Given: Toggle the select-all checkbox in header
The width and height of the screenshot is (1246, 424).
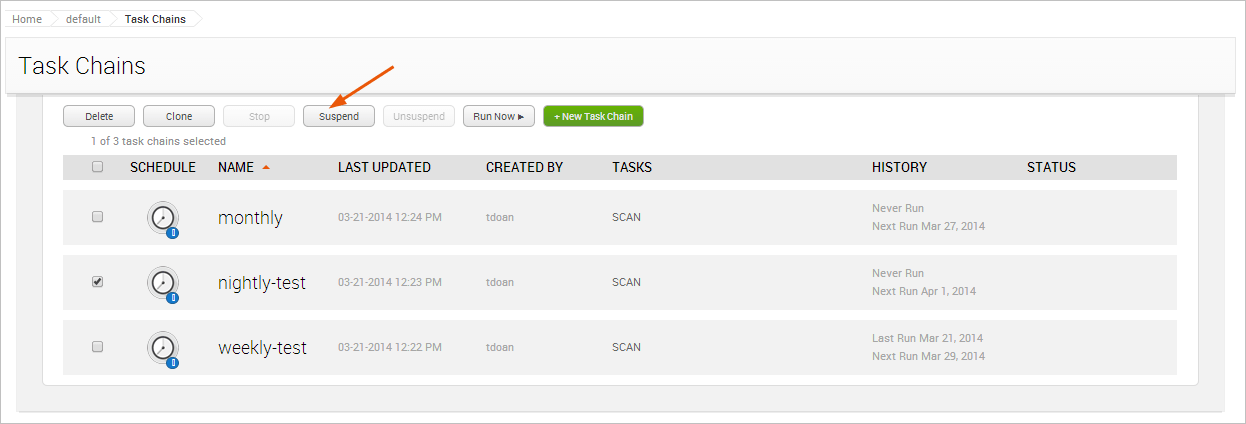Looking at the screenshot, I should 98,167.
